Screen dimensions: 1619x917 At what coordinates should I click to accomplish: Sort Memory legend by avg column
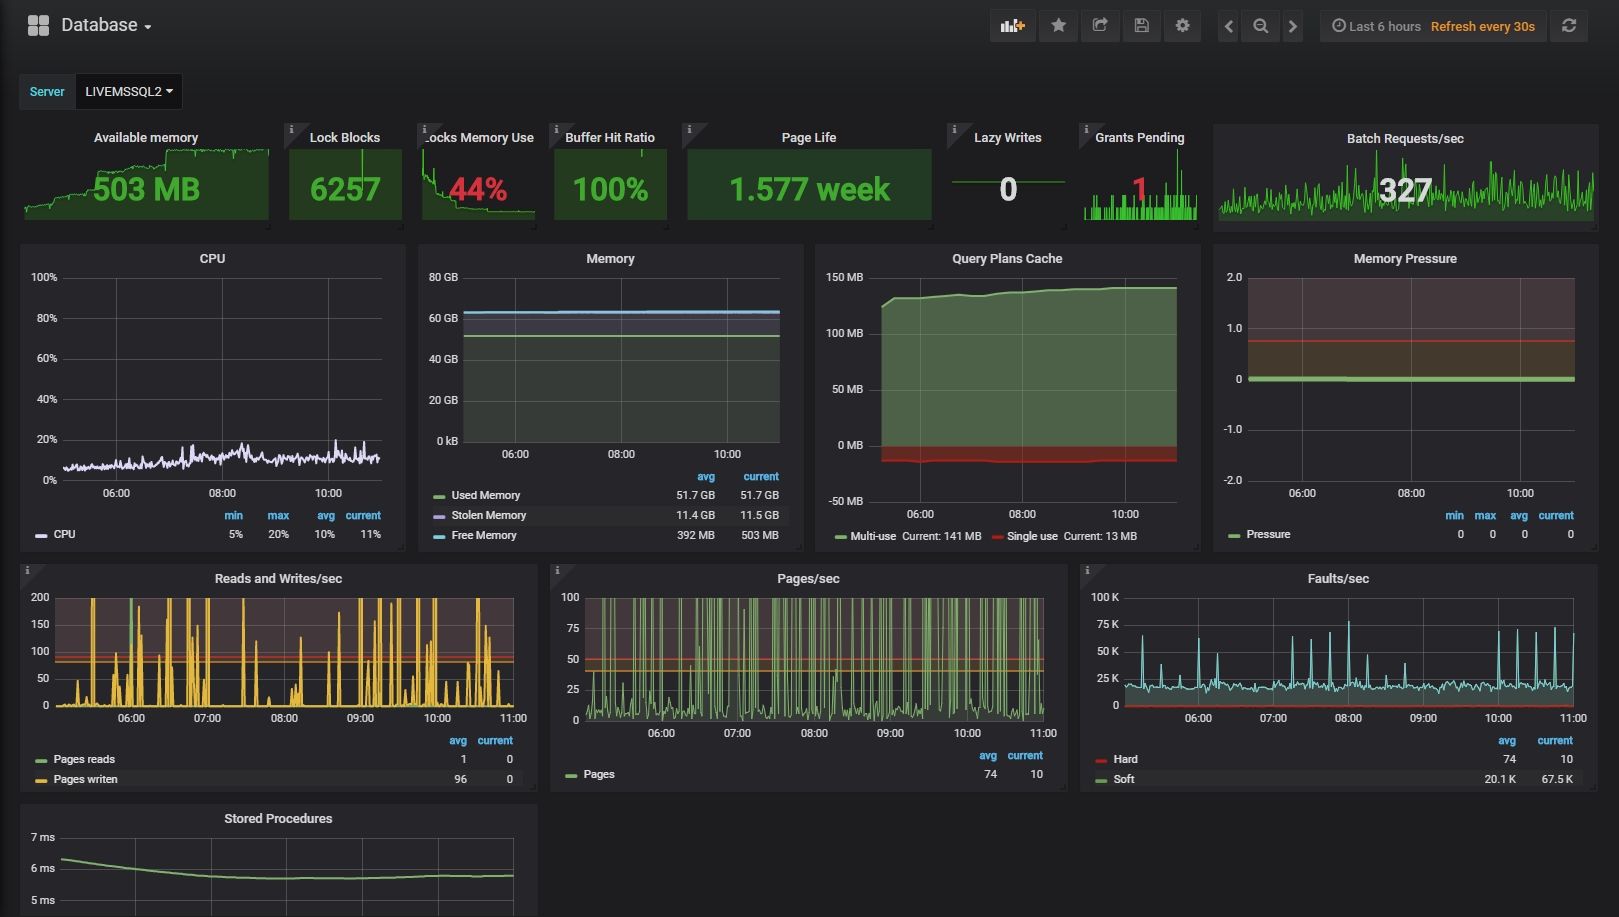tap(705, 477)
